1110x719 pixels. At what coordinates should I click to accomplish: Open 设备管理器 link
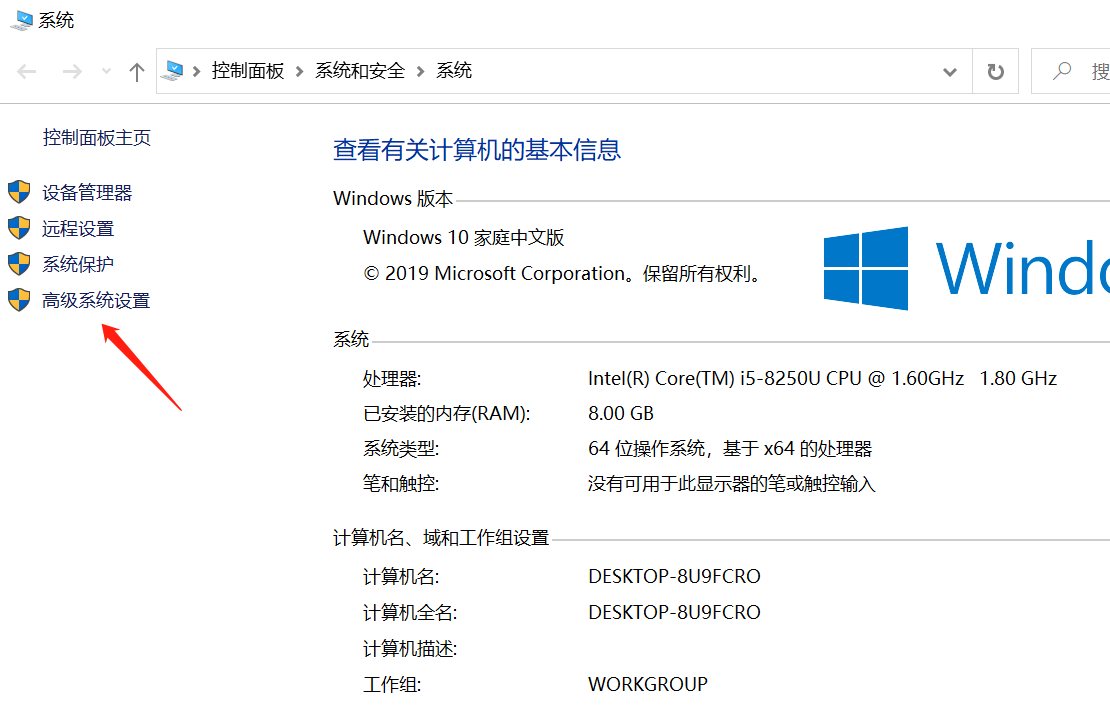(87, 192)
